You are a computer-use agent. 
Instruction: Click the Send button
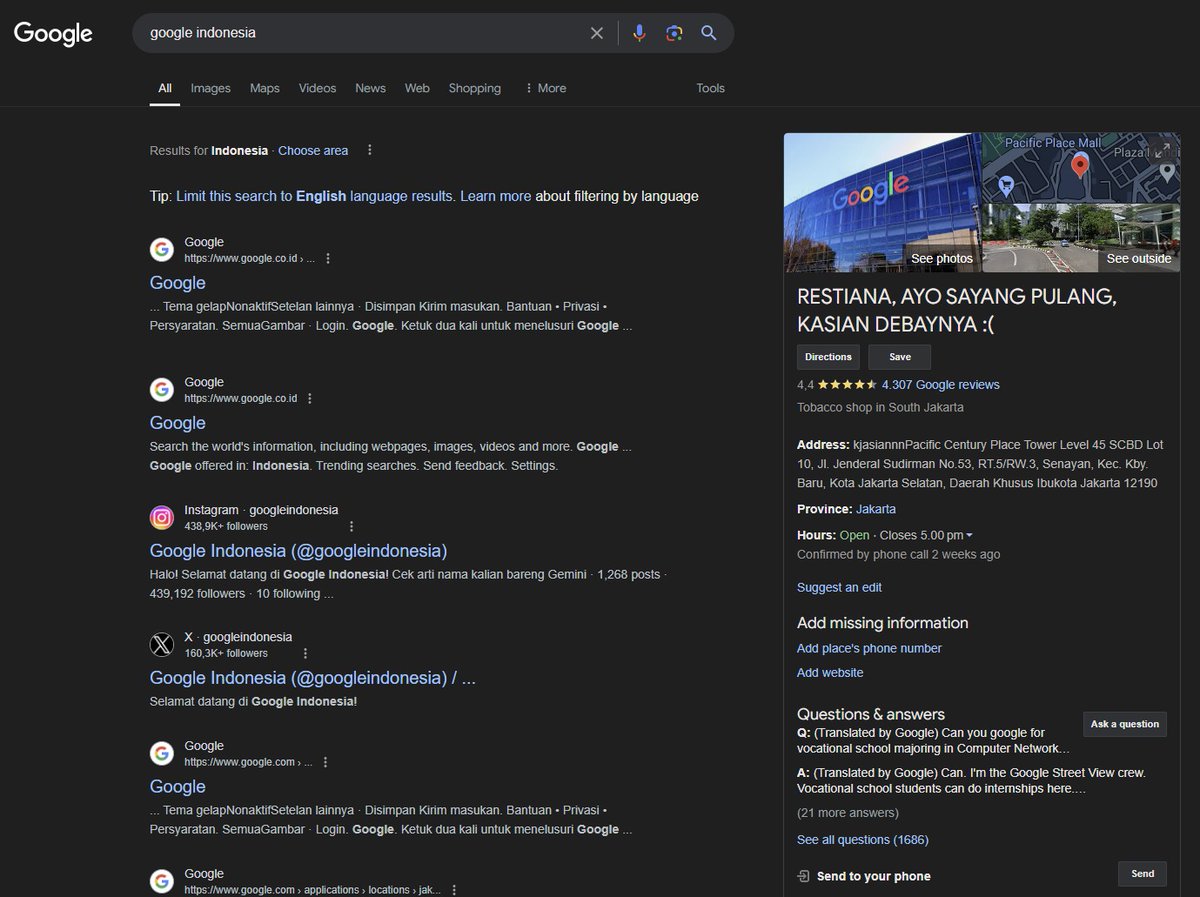(x=1142, y=873)
